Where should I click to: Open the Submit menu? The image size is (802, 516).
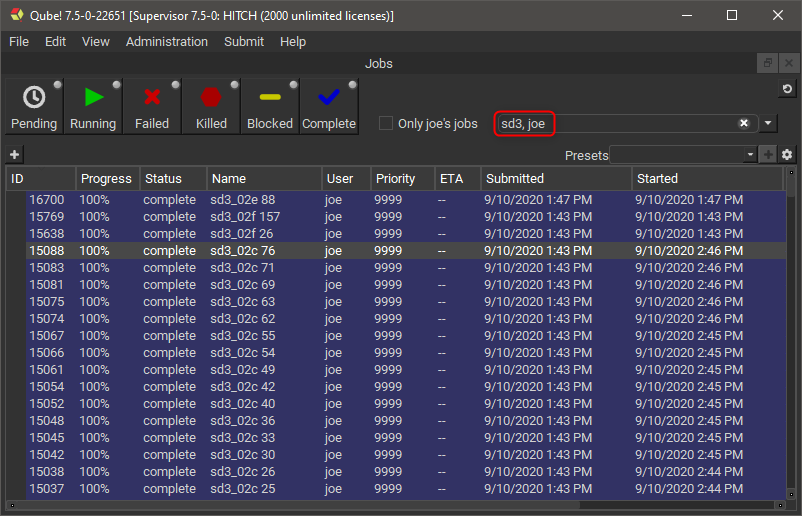click(x=244, y=42)
